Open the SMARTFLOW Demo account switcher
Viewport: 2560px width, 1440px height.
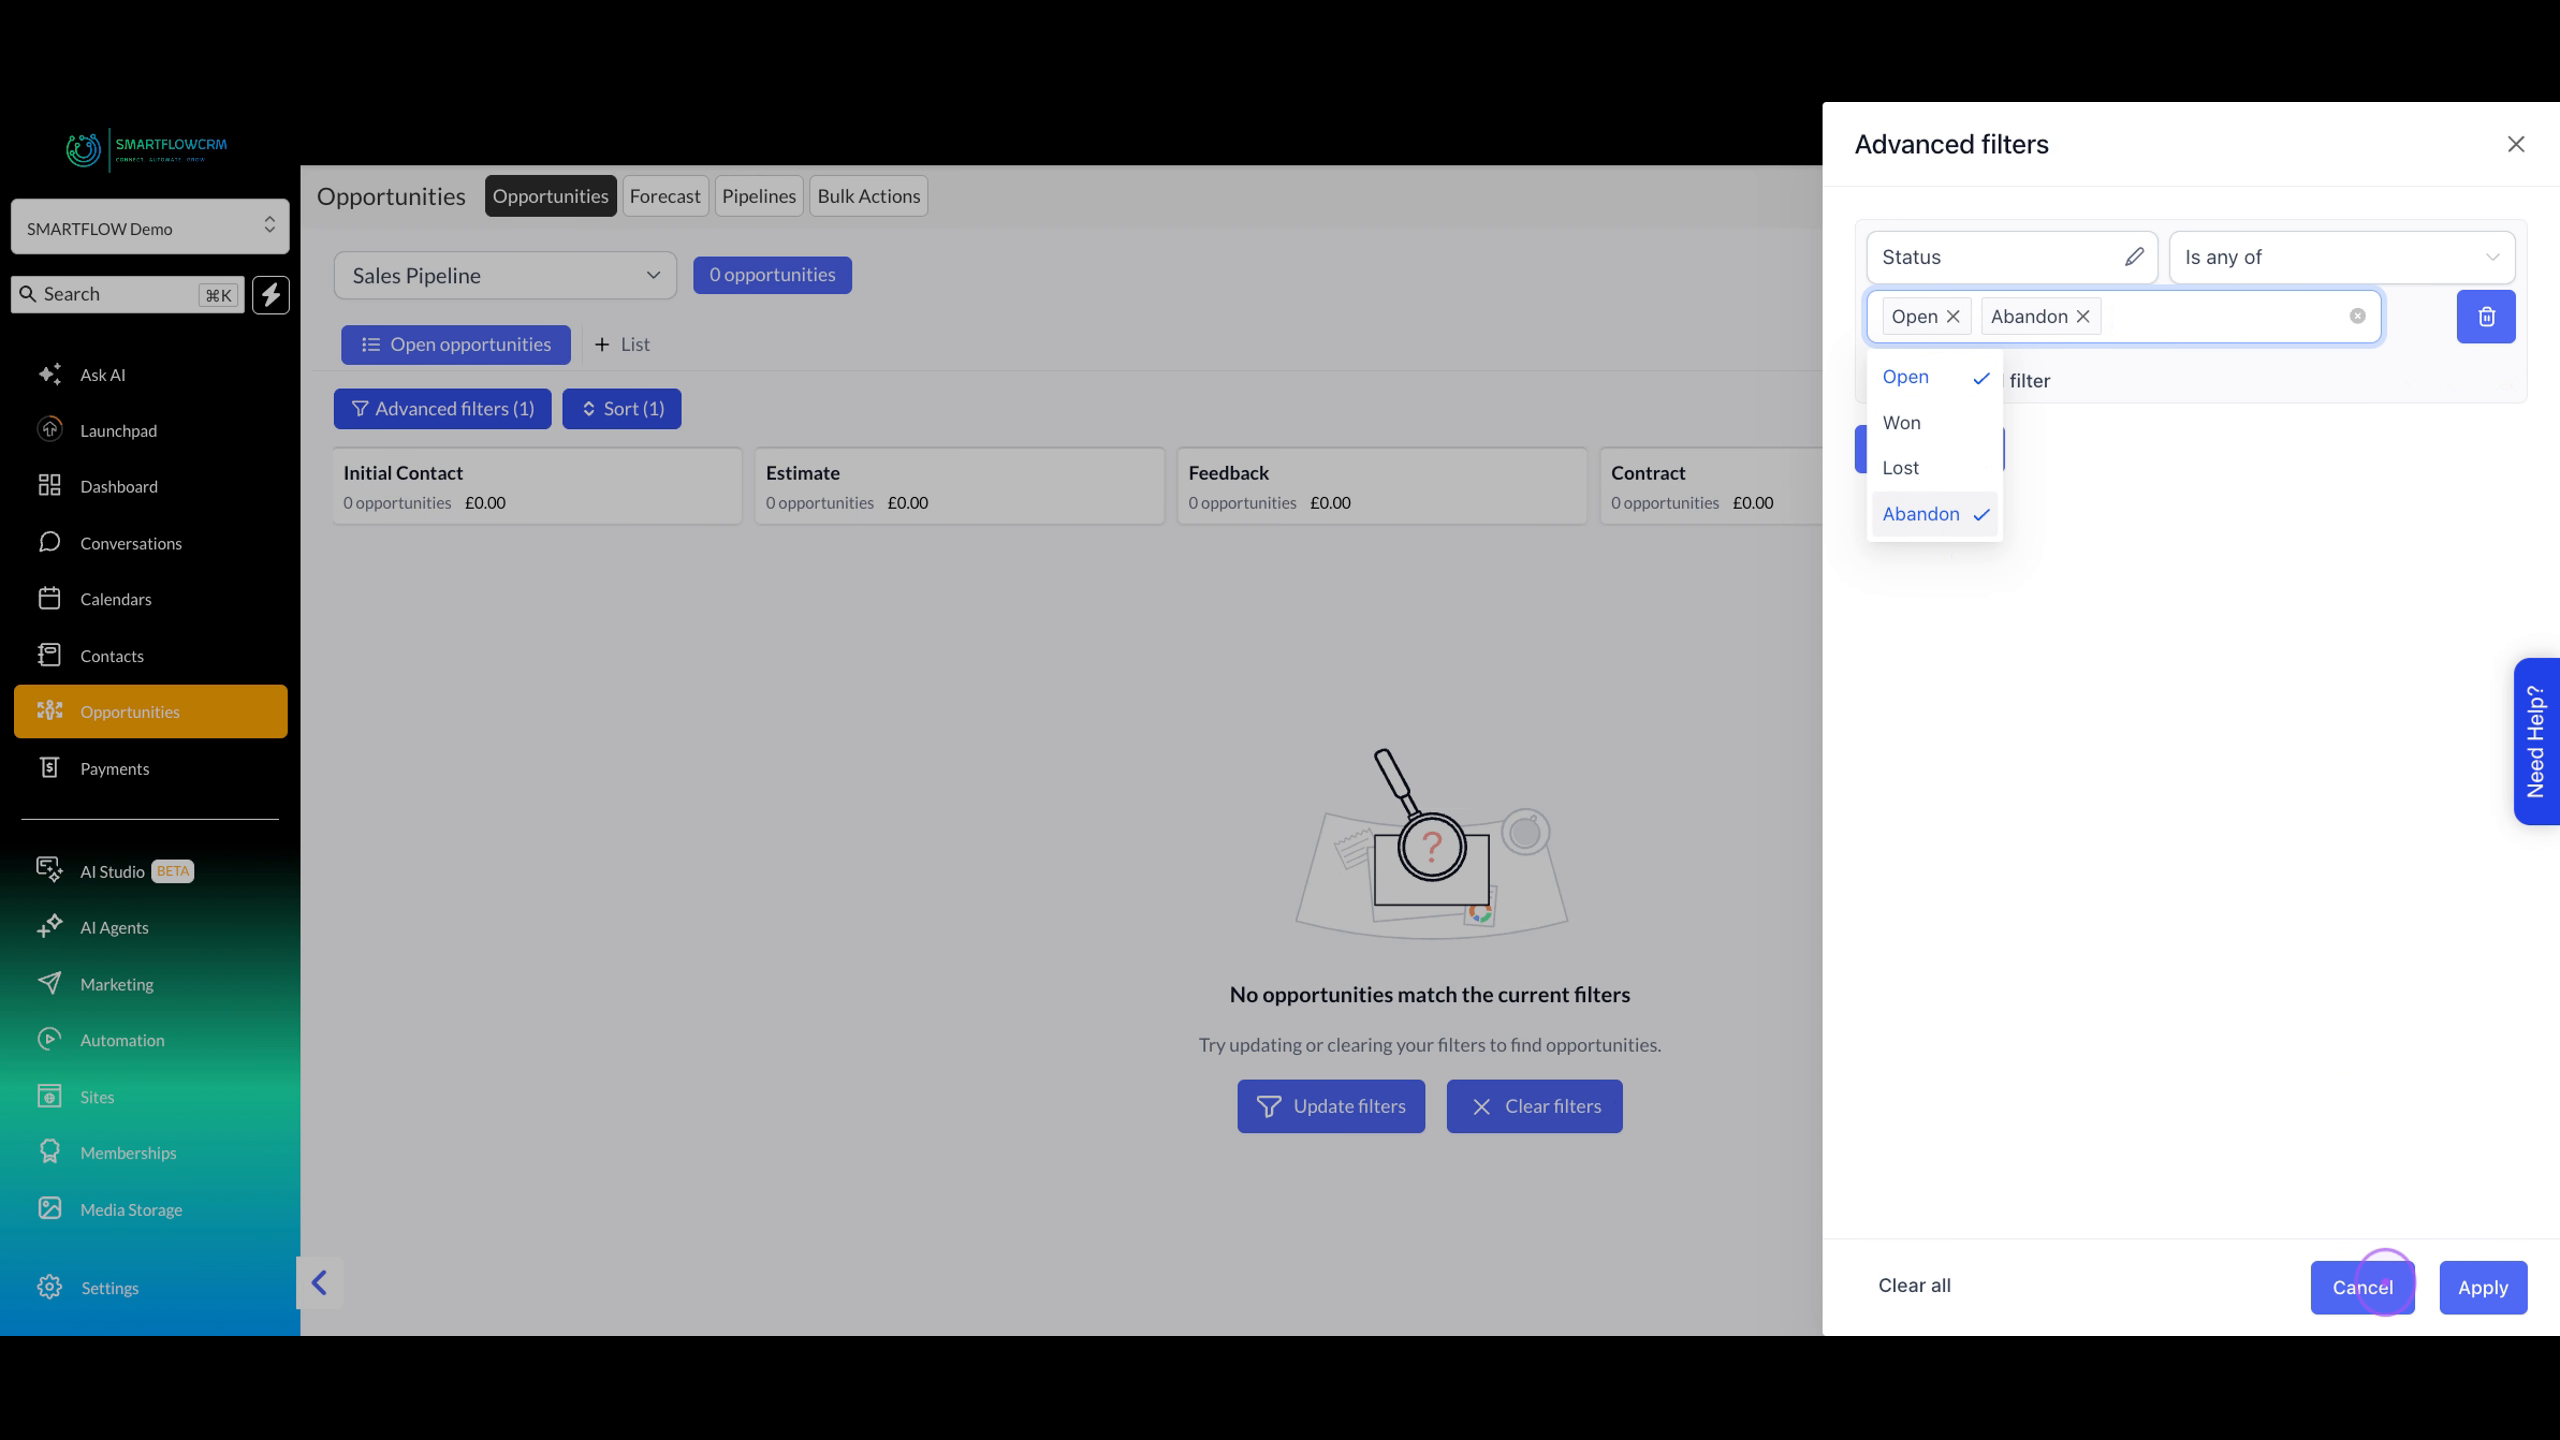pos(150,227)
